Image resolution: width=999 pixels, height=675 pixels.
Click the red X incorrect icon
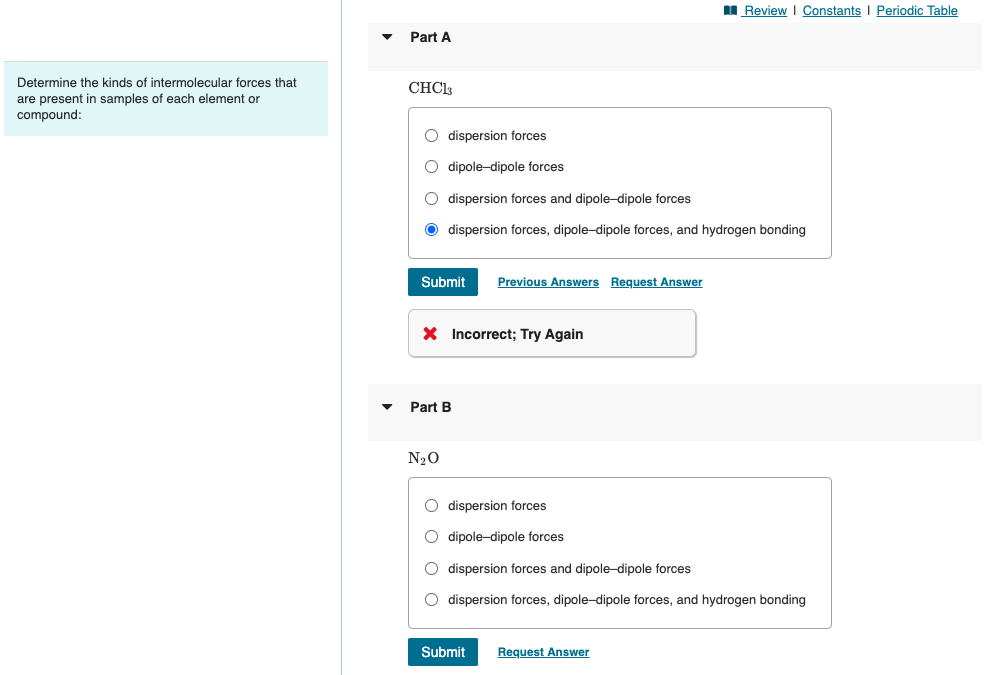430,334
